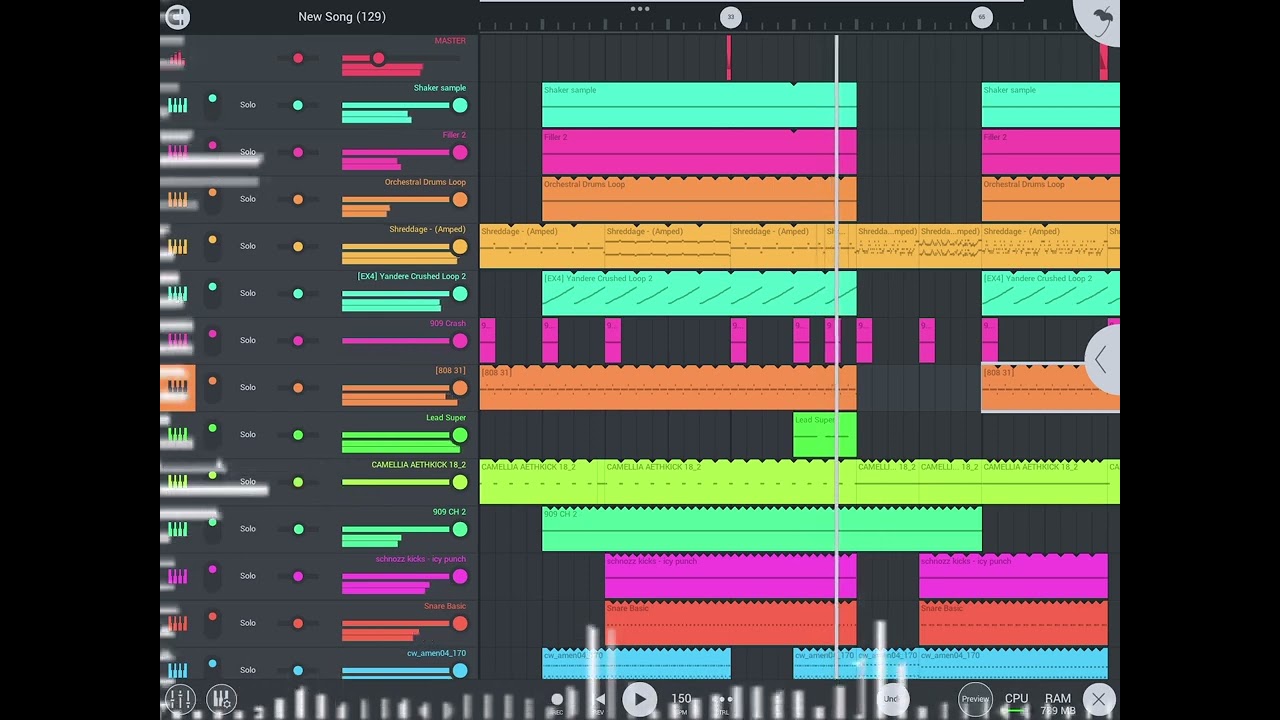Click the Yandere Crushed Loop 2 track name
This screenshot has width=1280, height=720.
click(x=412, y=276)
